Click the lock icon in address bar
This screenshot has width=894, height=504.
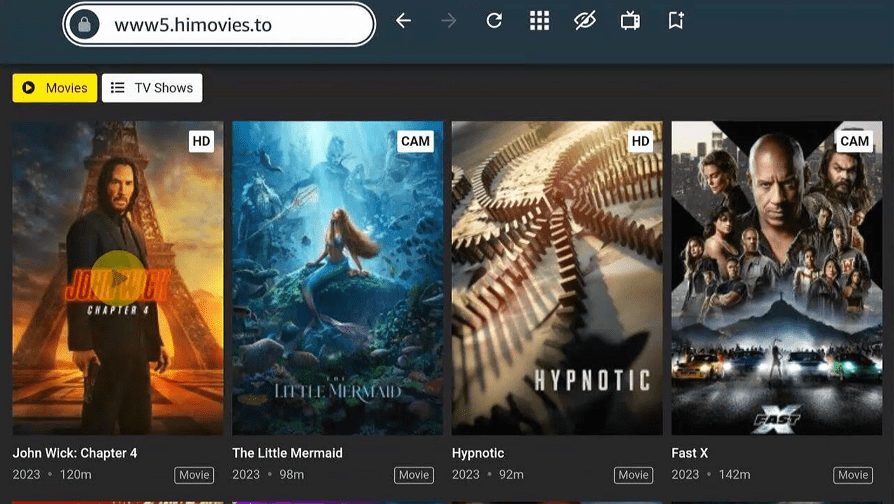(x=84, y=25)
